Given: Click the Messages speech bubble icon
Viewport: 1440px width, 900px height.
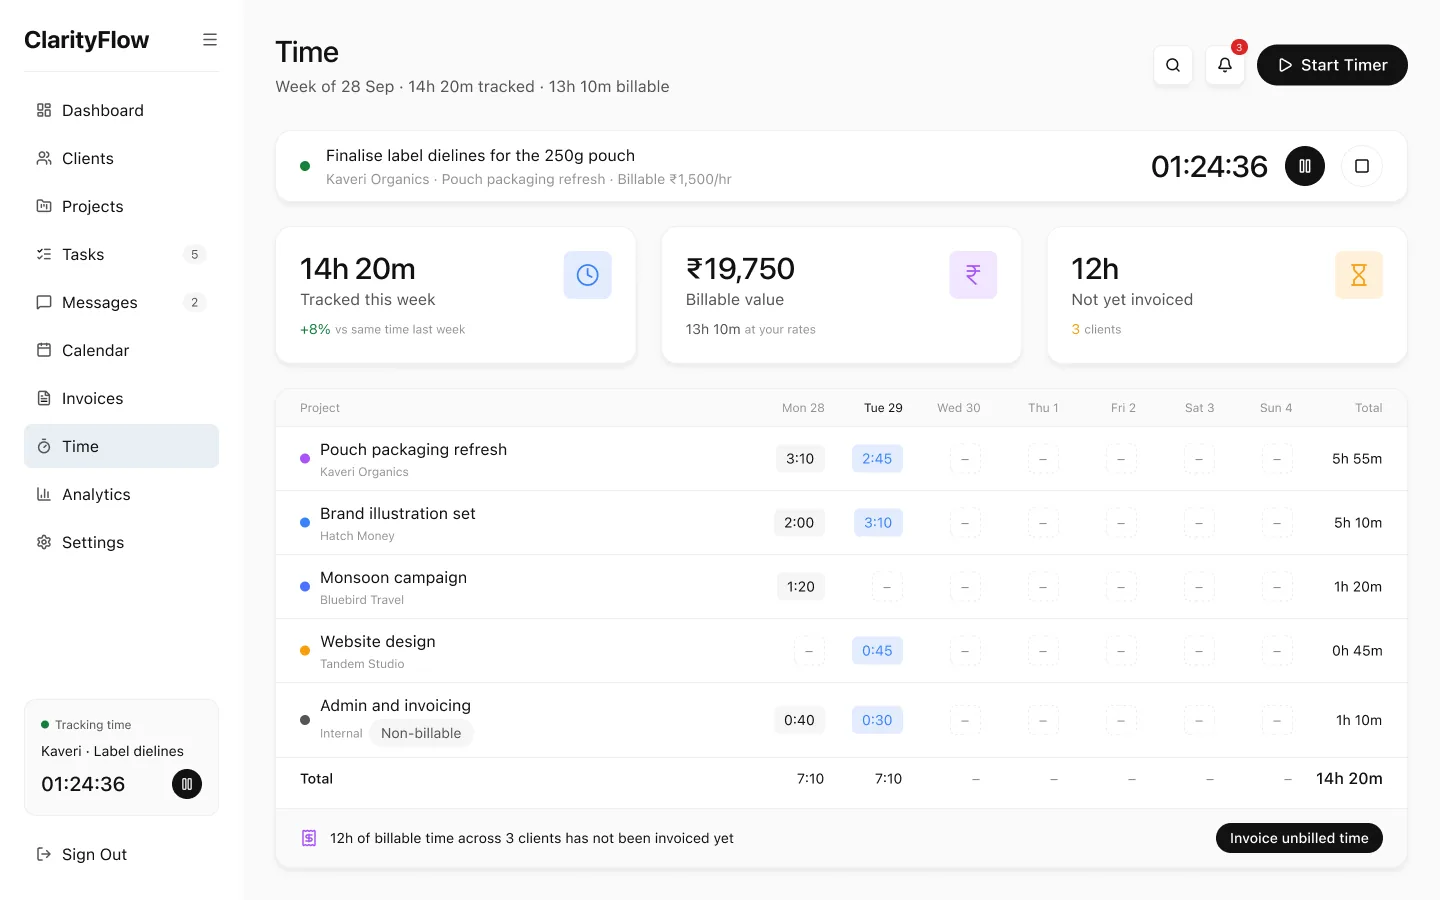Looking at the screenshot, I should pyautogui.click(x=44, y=302).
